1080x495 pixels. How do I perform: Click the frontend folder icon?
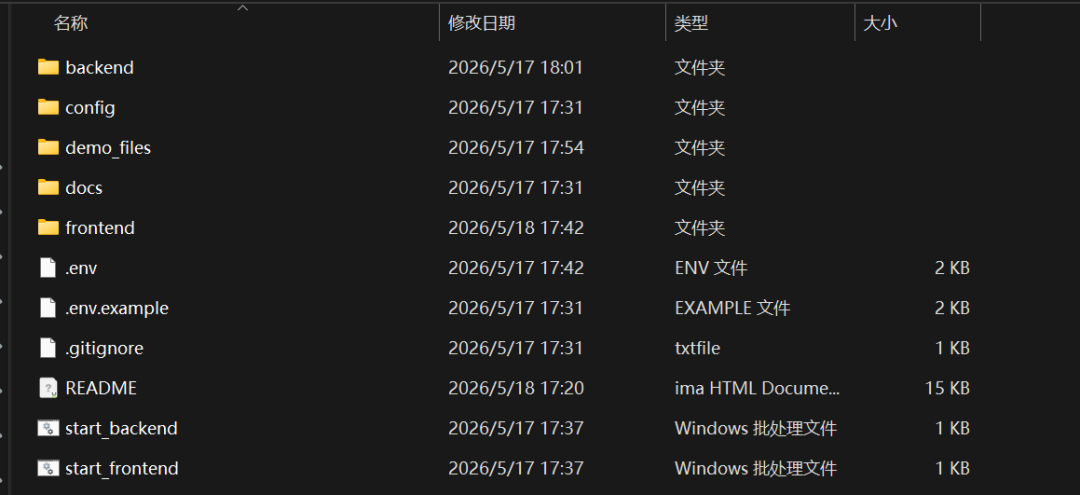point(48,227)
